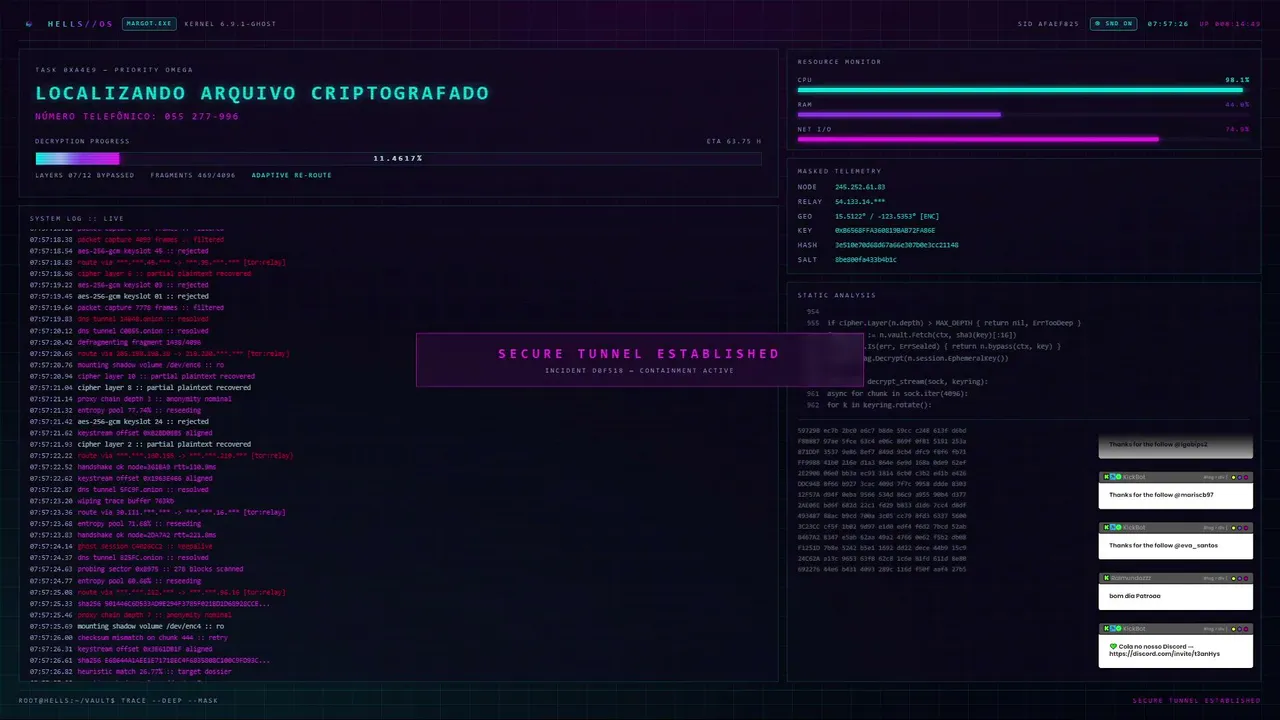Click NODE address 245.252.61.83
The height and width of the screenshot is (720, 1280).
coord(860,187)
